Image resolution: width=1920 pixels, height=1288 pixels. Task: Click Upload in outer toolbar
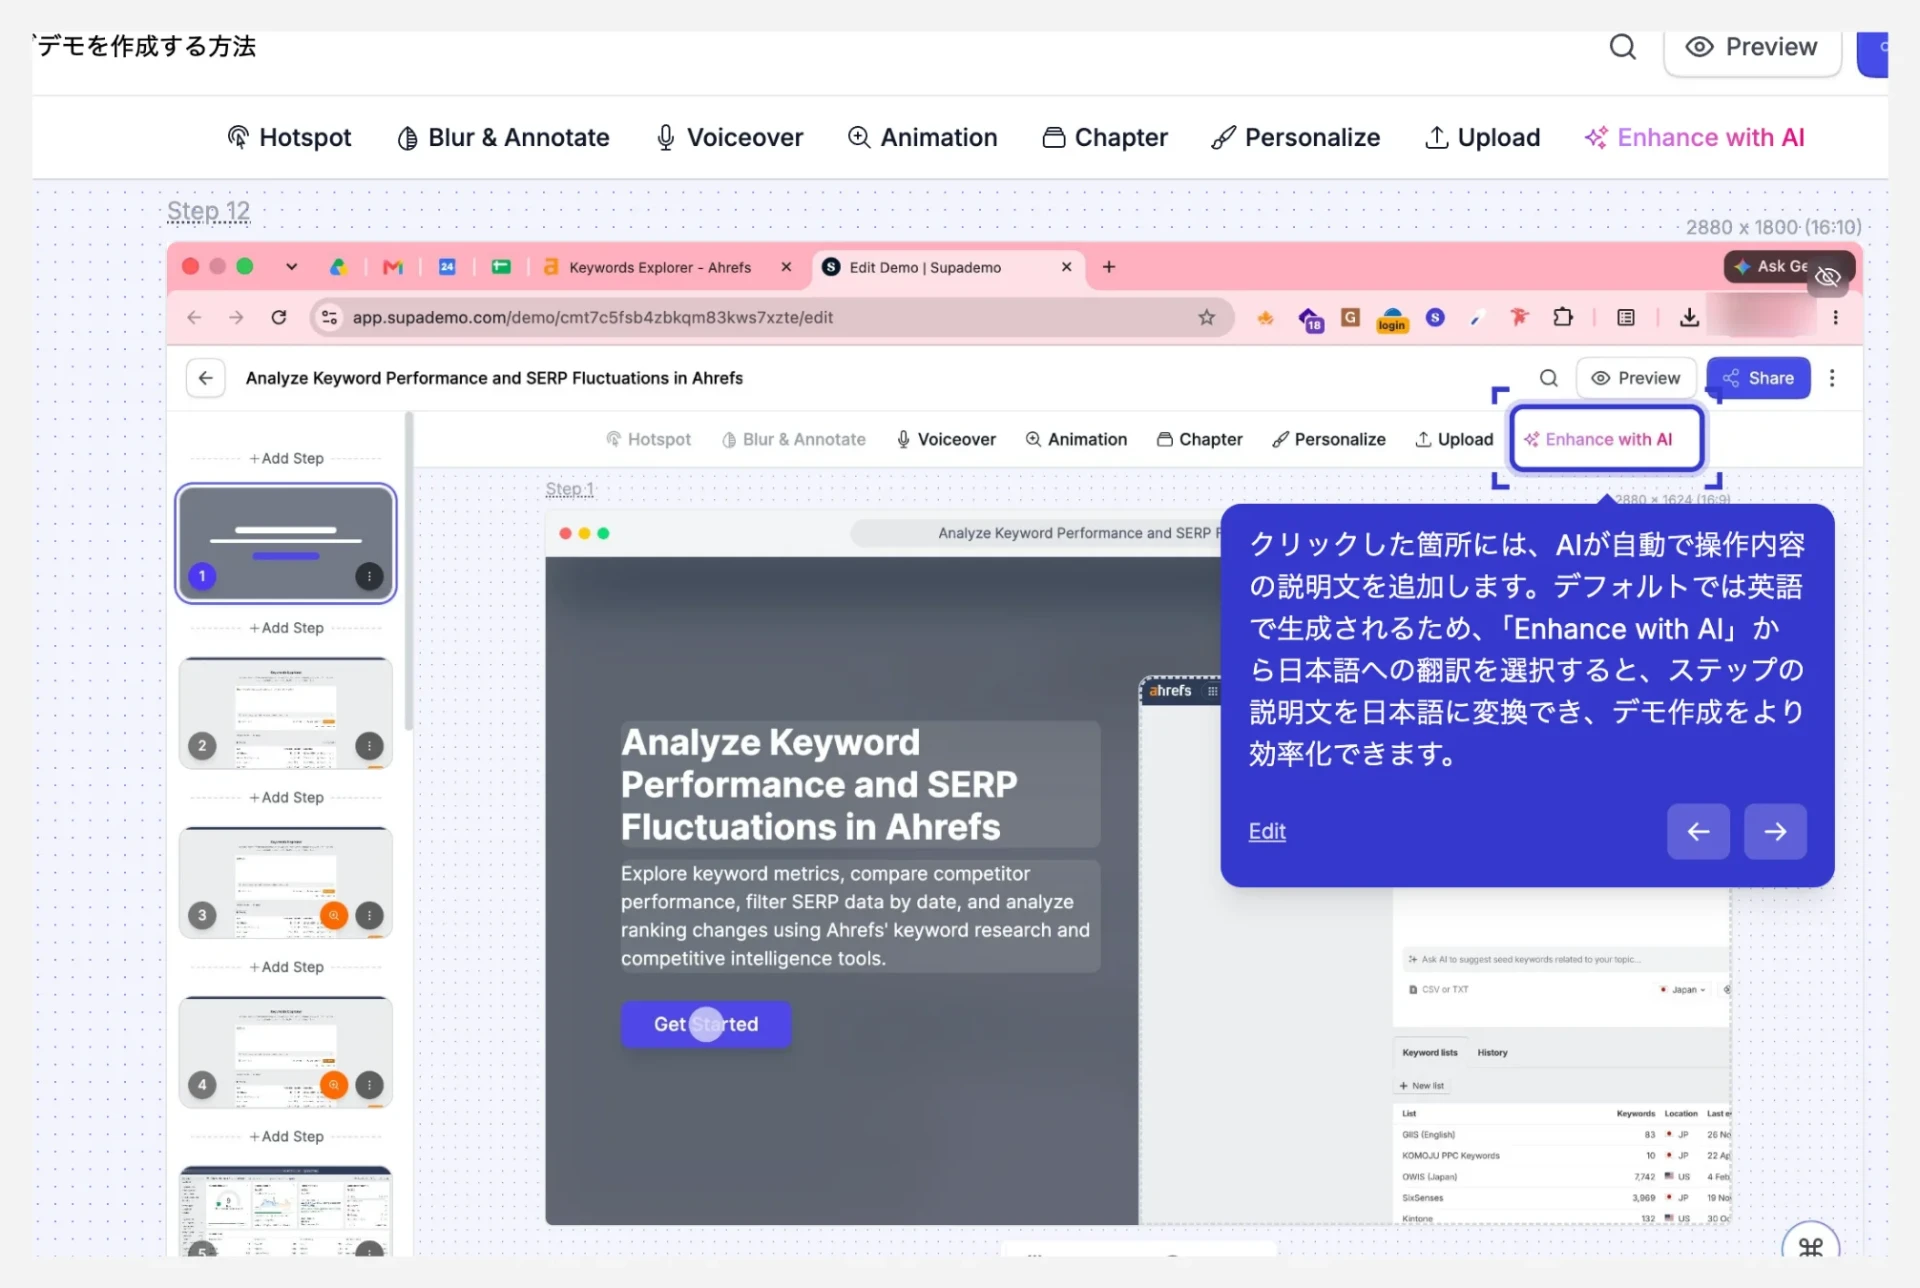click(x=1482, y=137)
